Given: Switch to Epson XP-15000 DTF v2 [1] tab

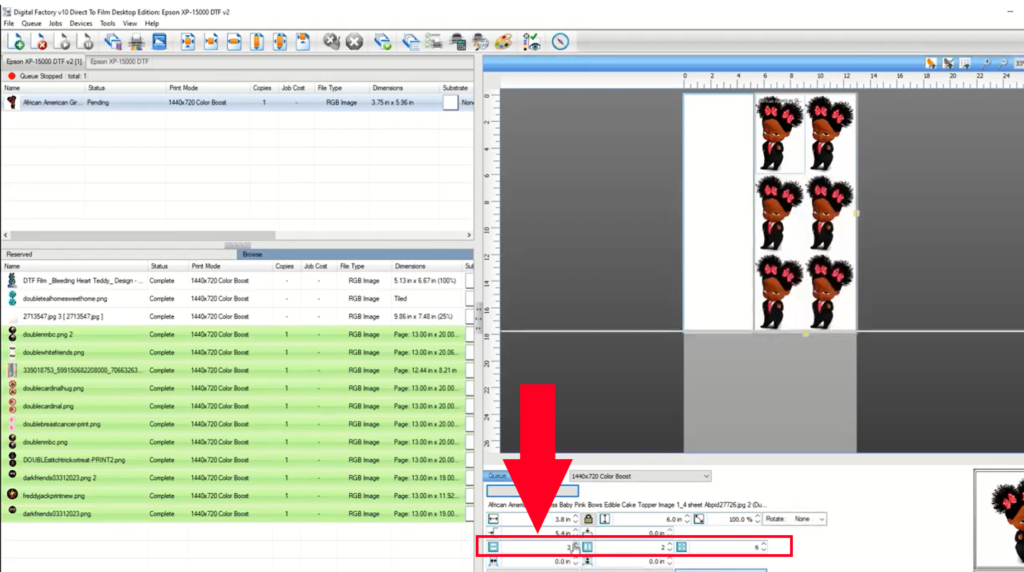Looking at the screenshot, I should (x=44, y=62).
